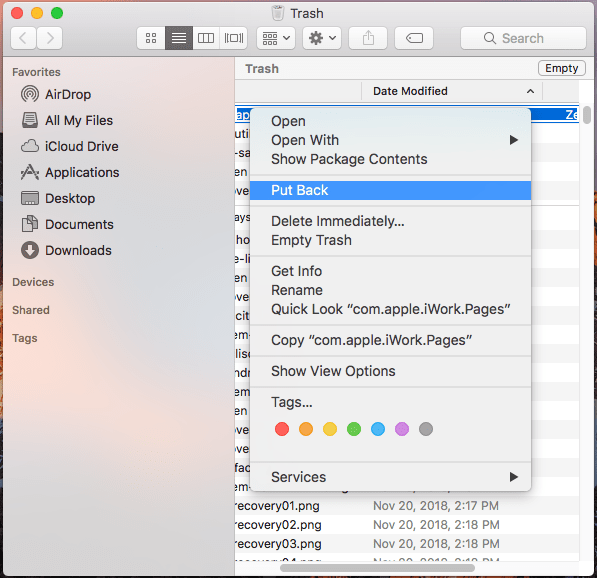The width and height of the screenshot is (597, 578).
Task: Choose Show Package Contents
Action: [x=390, y=159]
